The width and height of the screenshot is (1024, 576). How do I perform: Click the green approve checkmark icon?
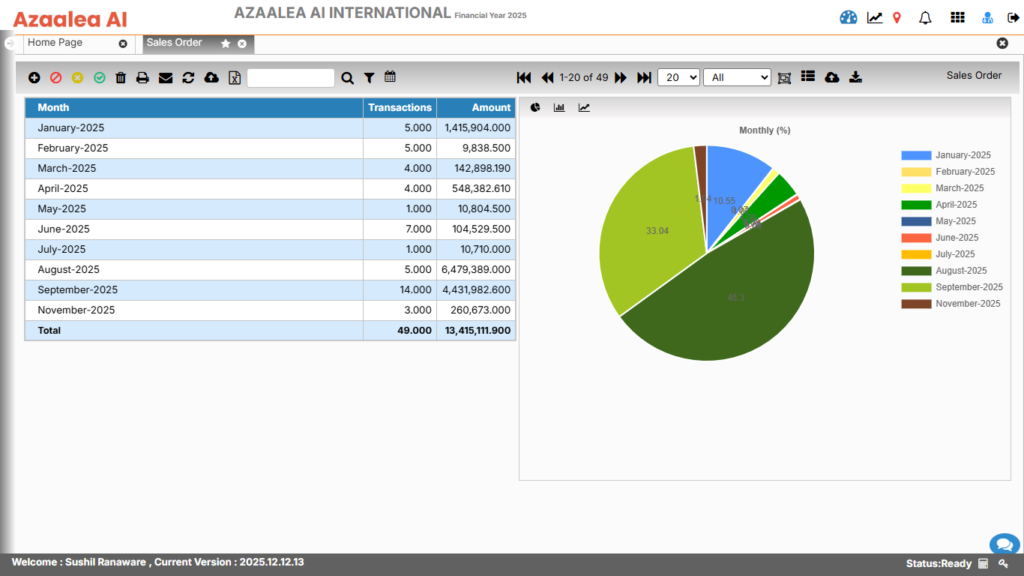[99, 77]
